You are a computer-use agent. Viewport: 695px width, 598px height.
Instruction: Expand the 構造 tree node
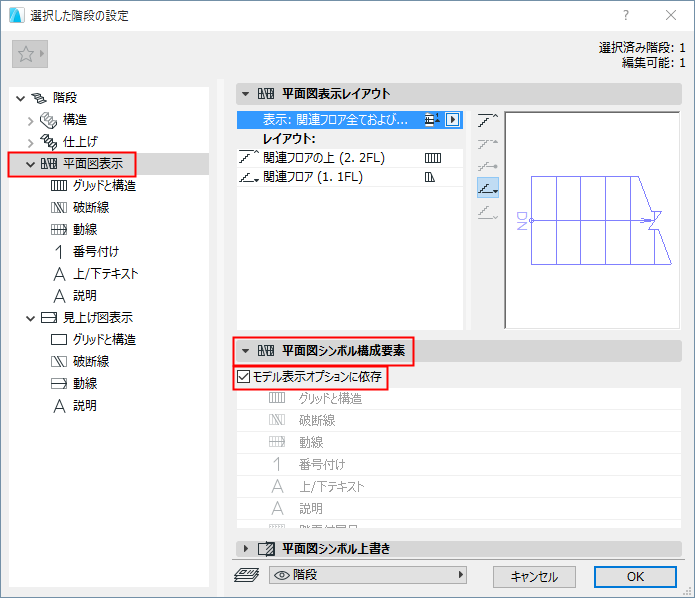31,121
